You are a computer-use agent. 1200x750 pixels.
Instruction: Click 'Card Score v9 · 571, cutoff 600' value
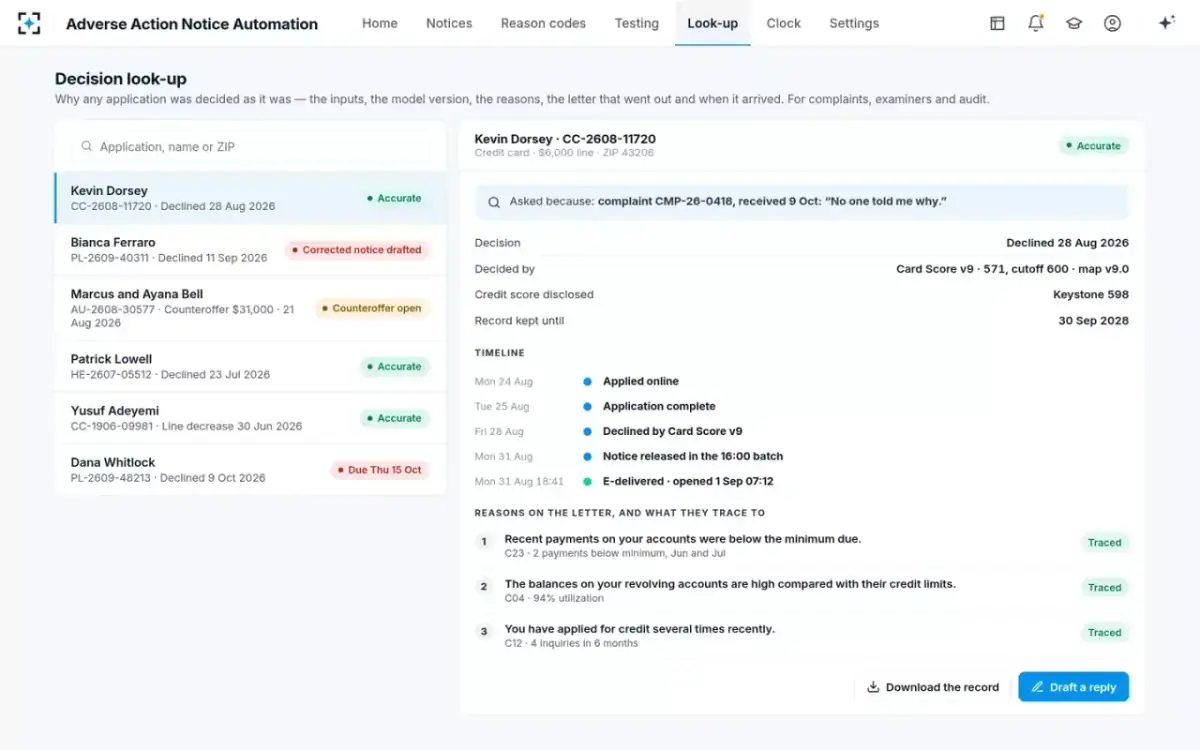coord(1012,269)
